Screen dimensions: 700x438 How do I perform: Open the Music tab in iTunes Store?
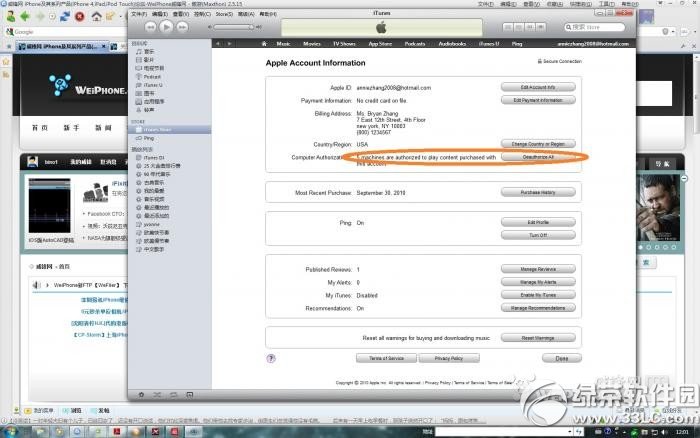pos(283,44)
